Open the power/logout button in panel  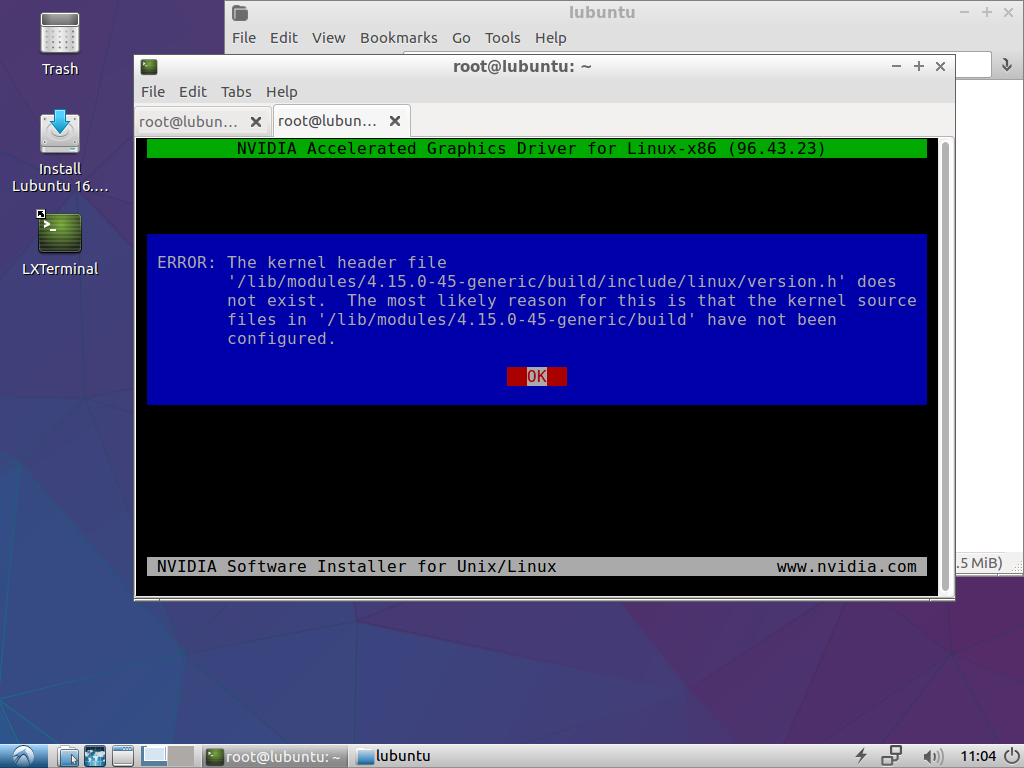click(1012, 756)
